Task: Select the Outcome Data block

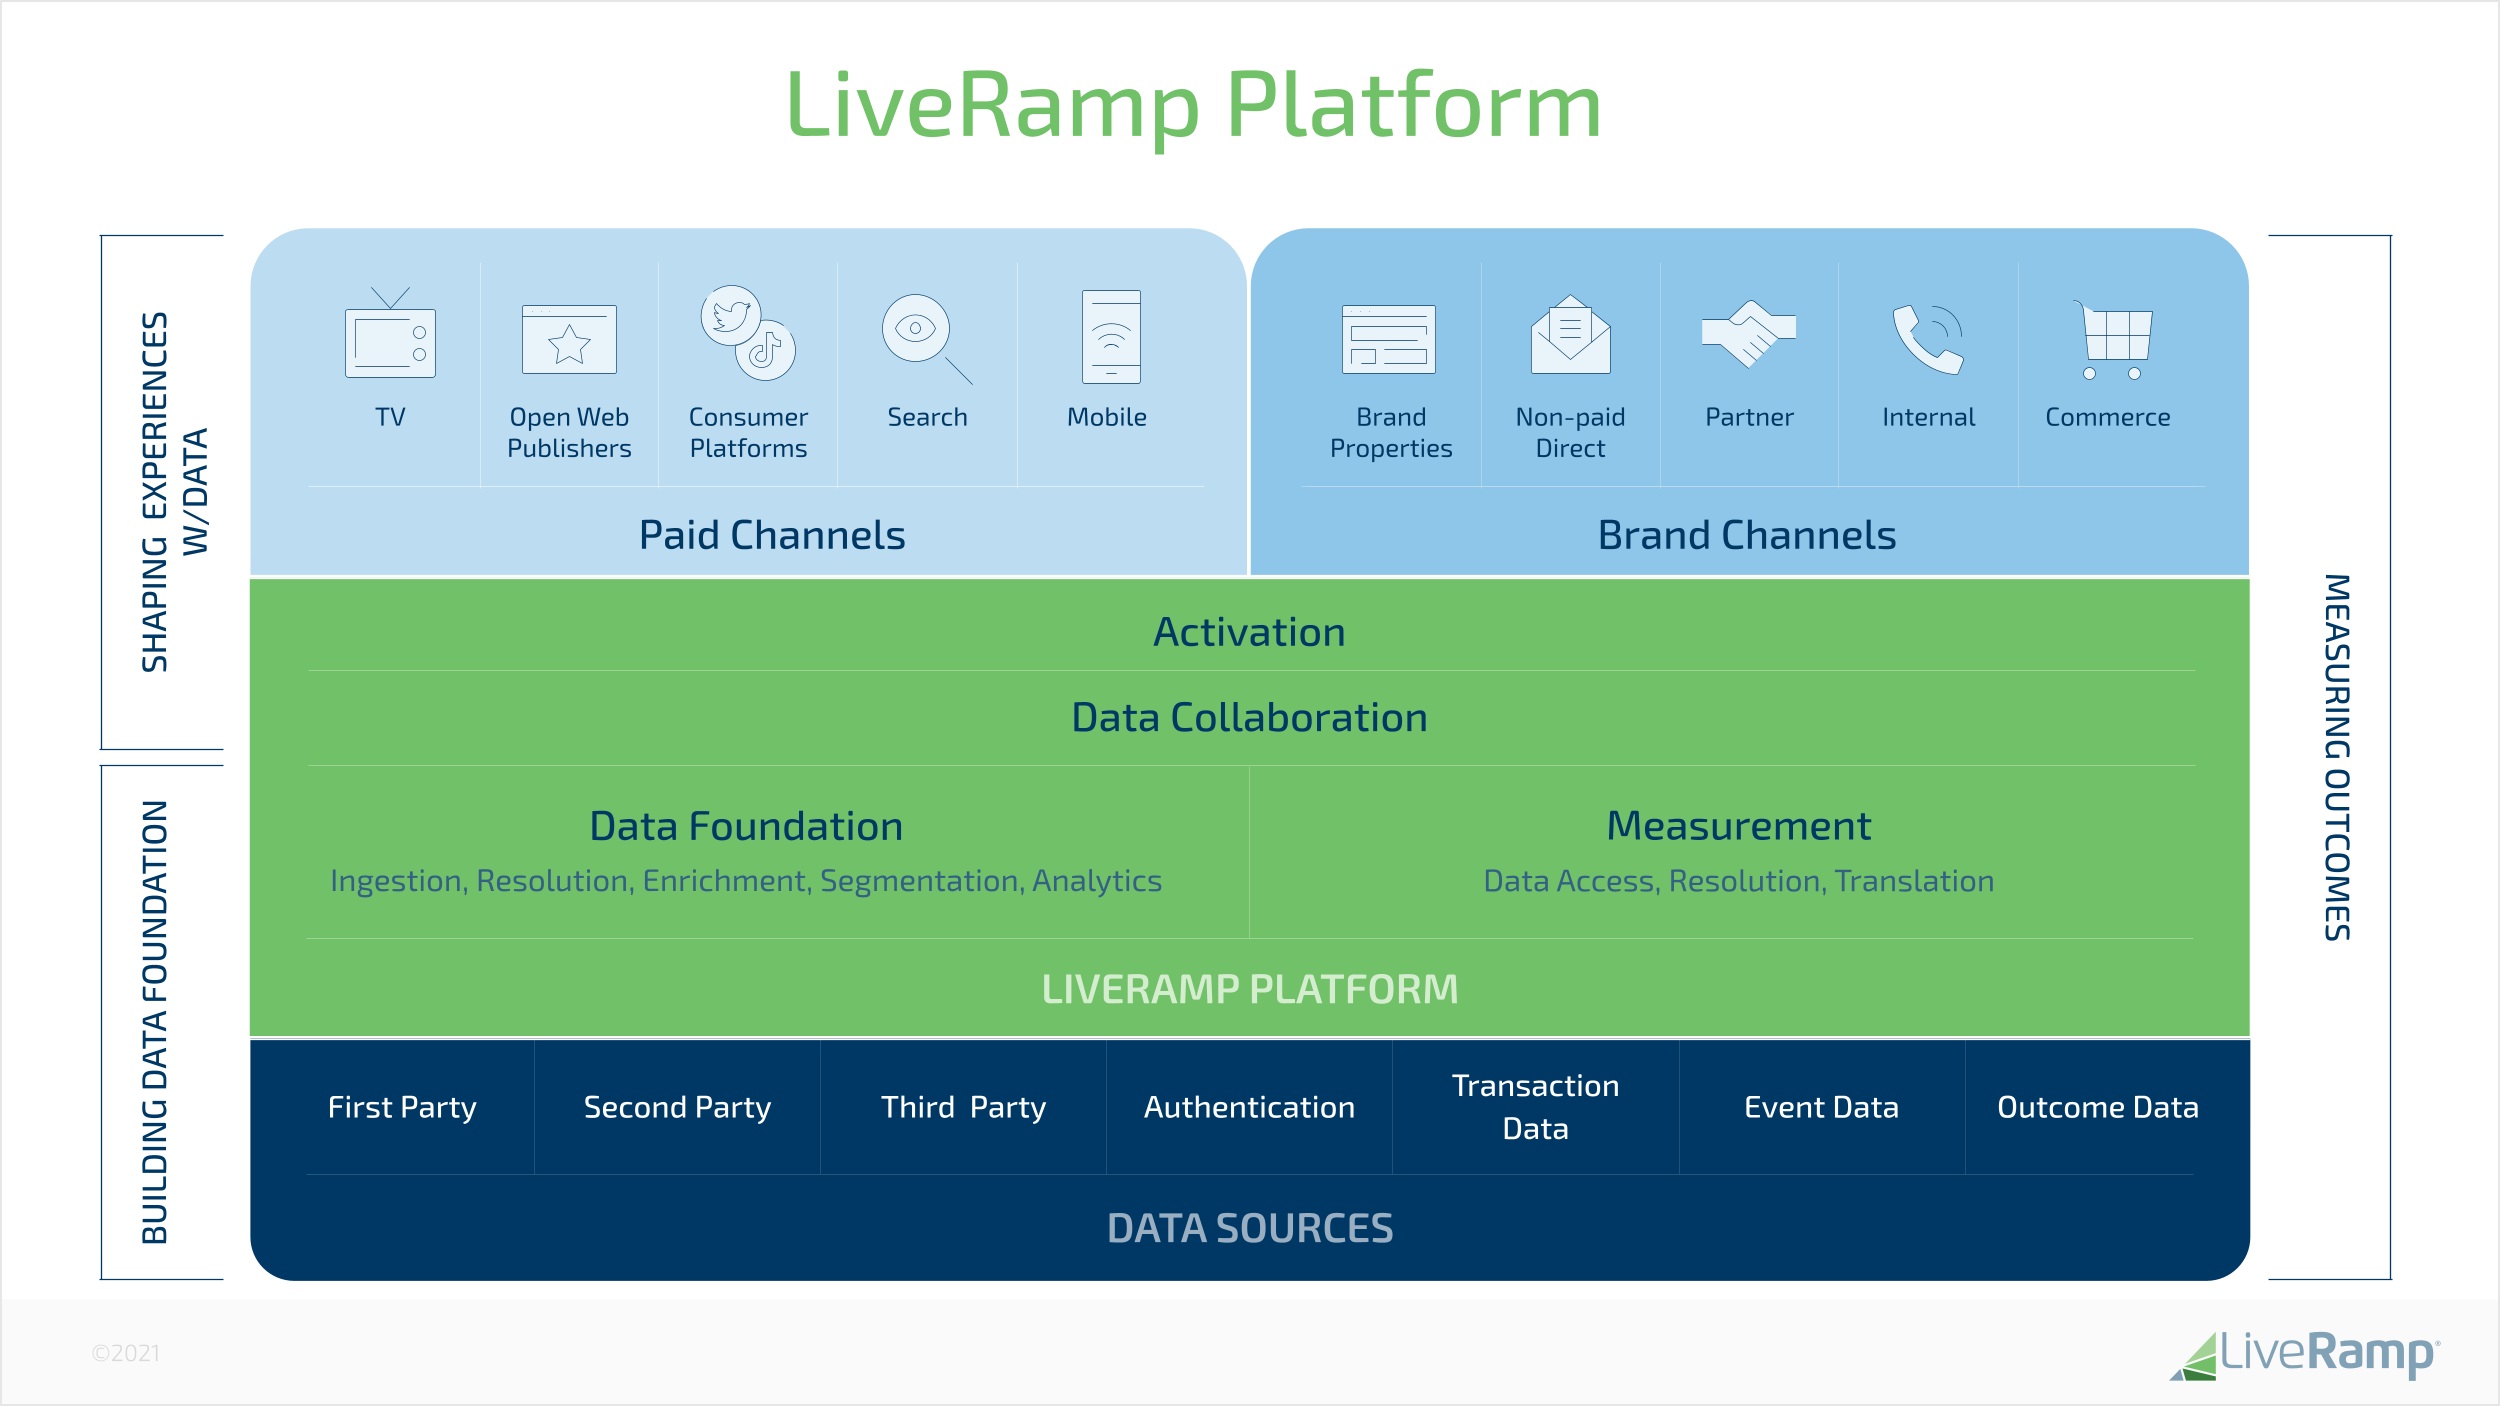Action: pos(2097,1108)
